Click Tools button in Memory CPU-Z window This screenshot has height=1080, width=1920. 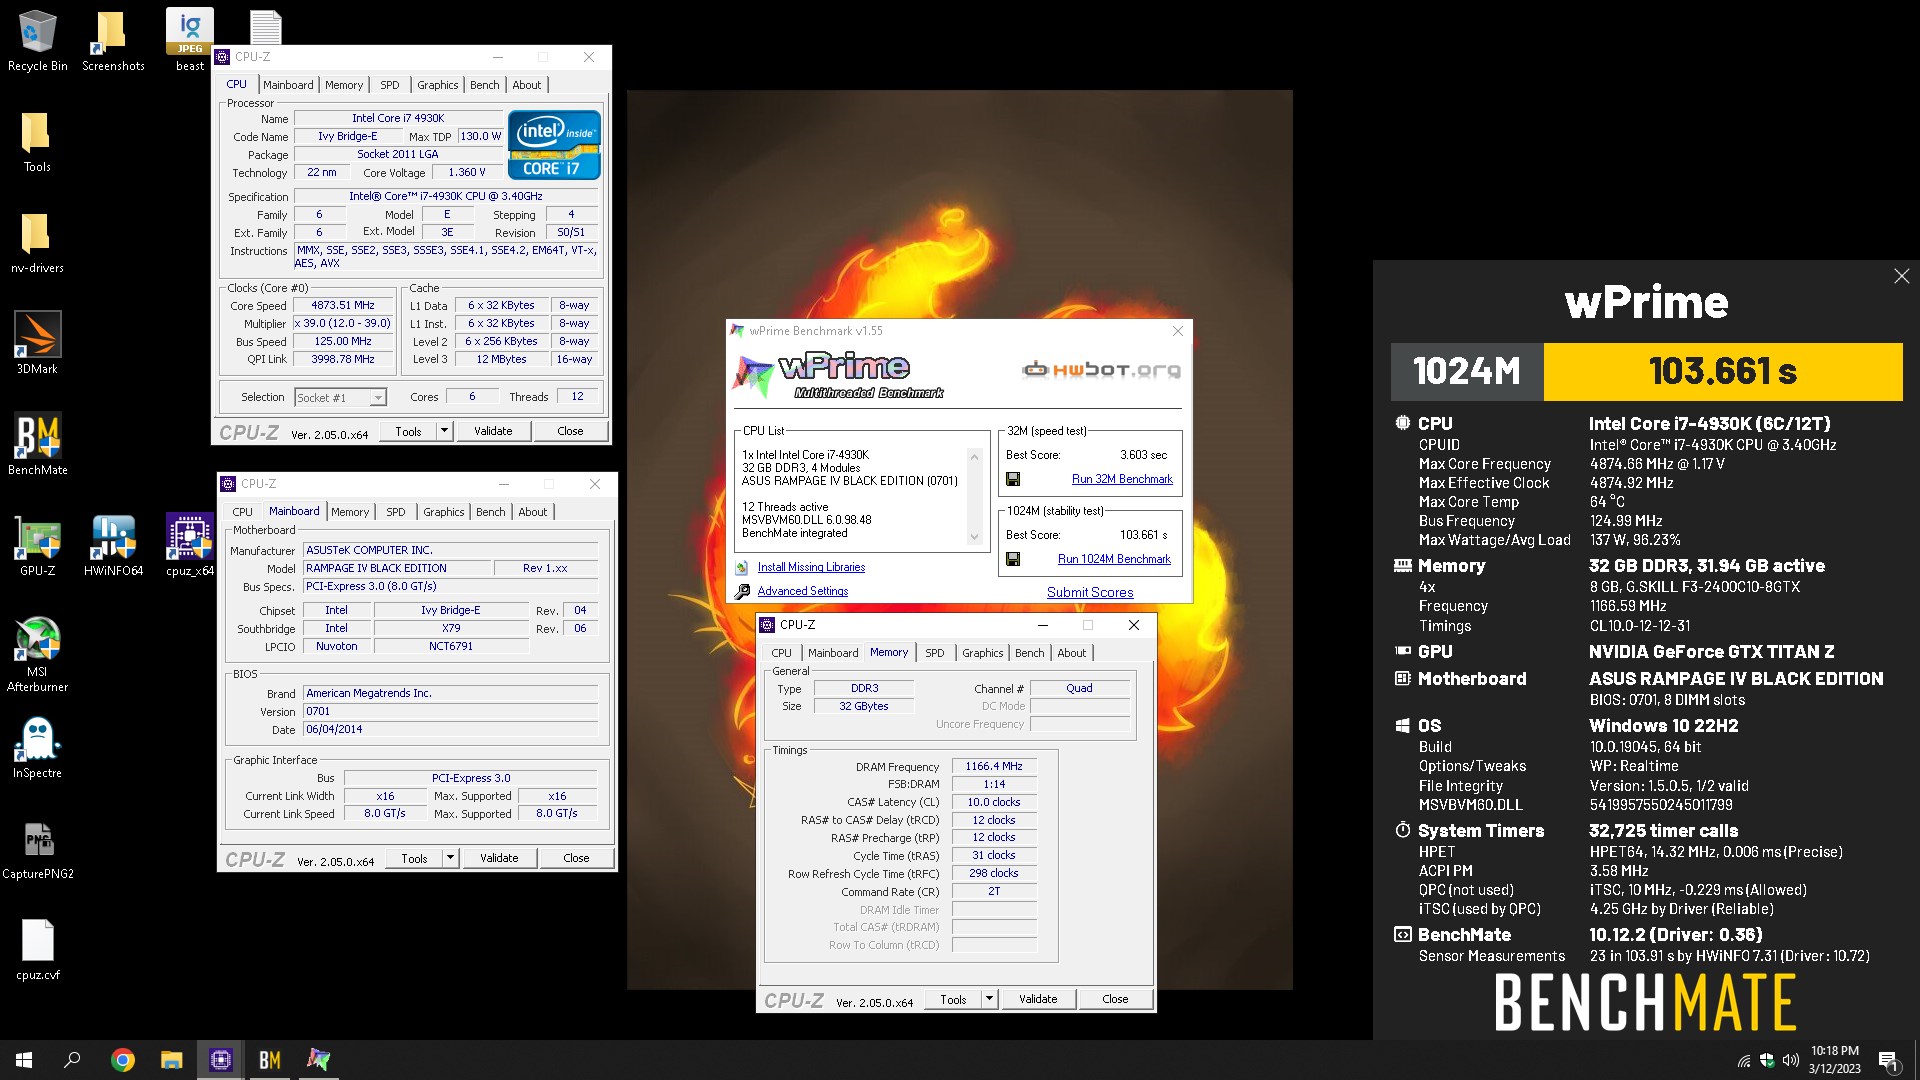953,999
